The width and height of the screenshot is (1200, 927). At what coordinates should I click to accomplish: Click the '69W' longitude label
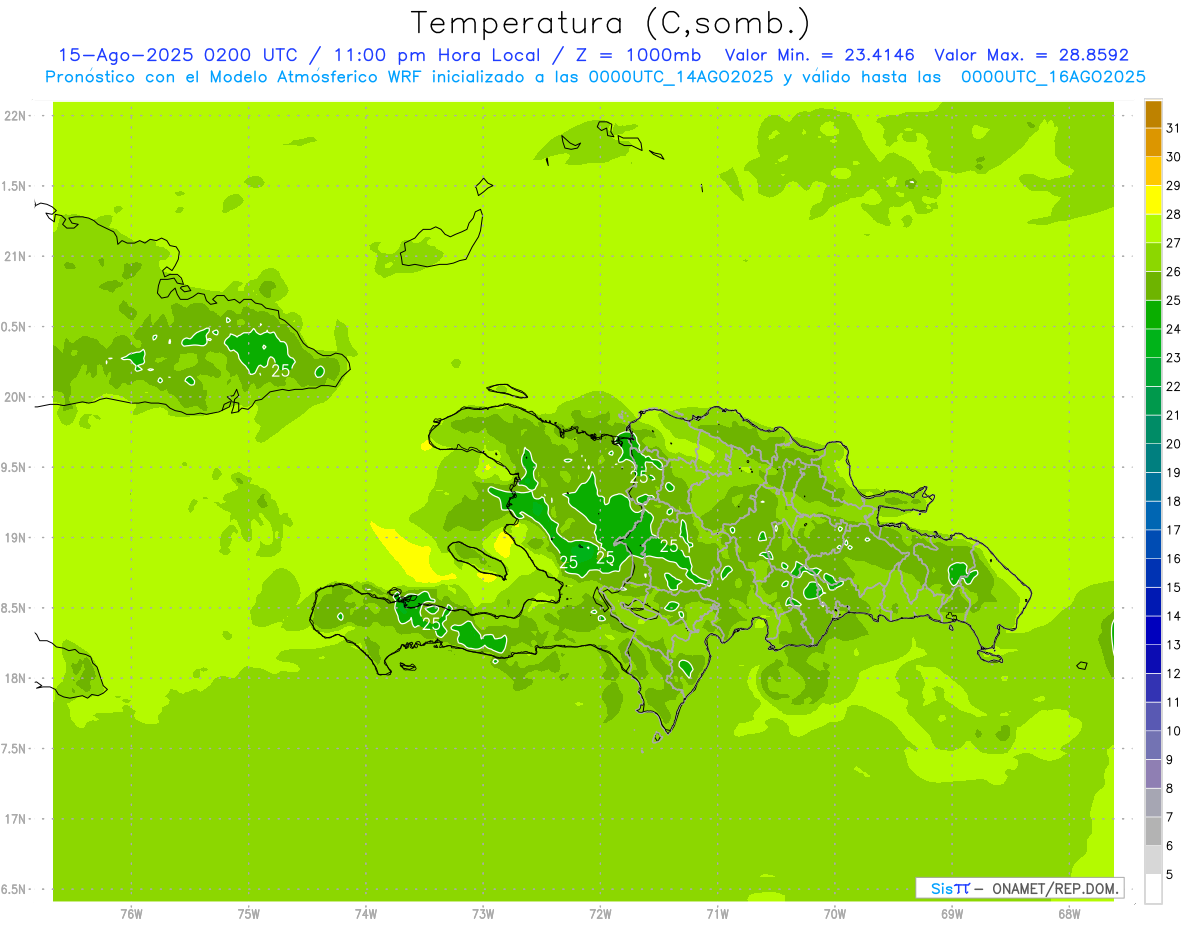(952, 914)
